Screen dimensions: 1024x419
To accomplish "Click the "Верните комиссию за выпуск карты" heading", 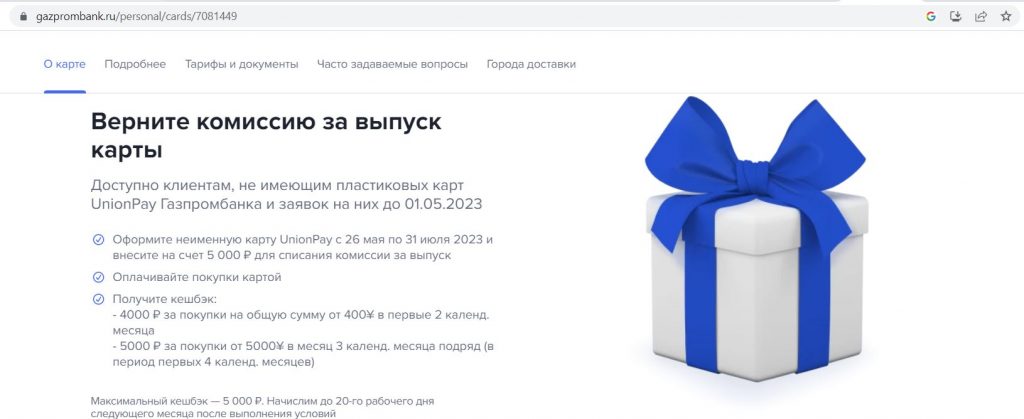I will coord(266,136).
